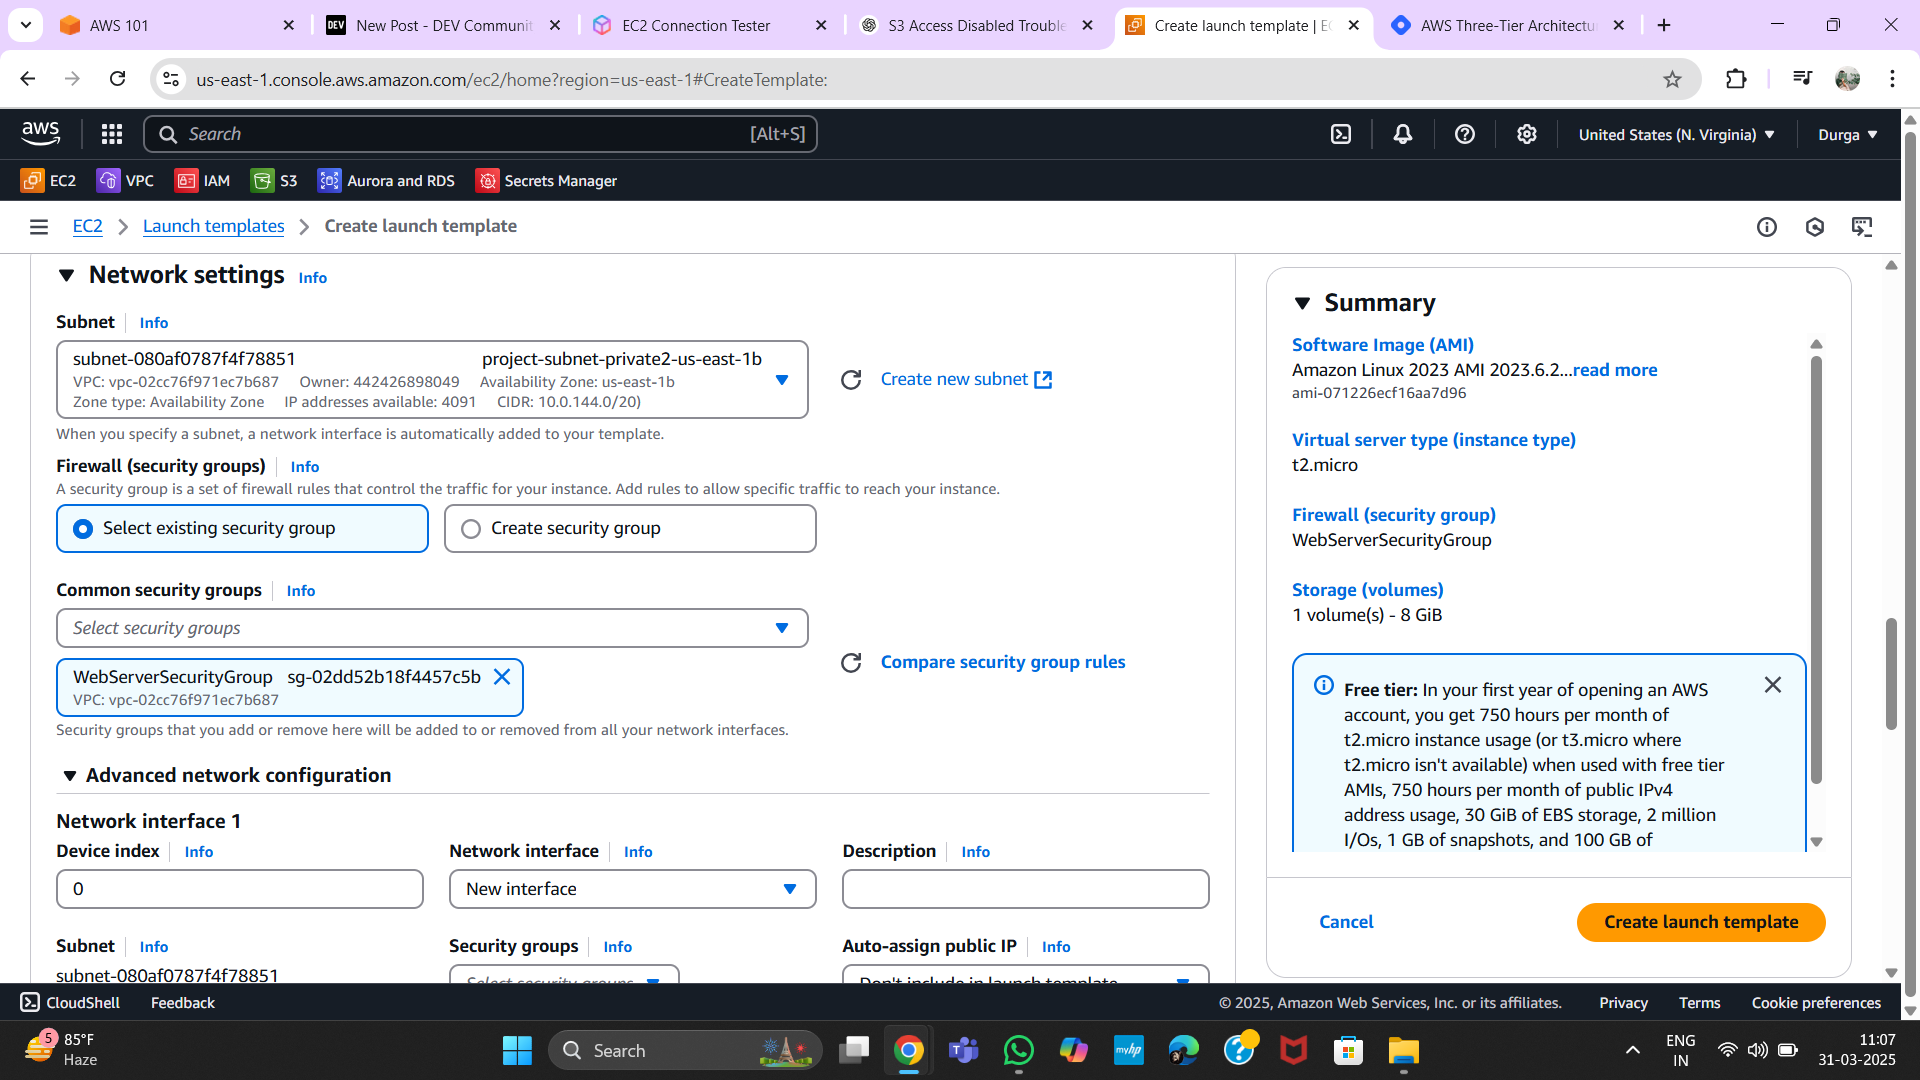1920x1080 pixels.
Task: Open S3 service shortcut
Action: 274,181
